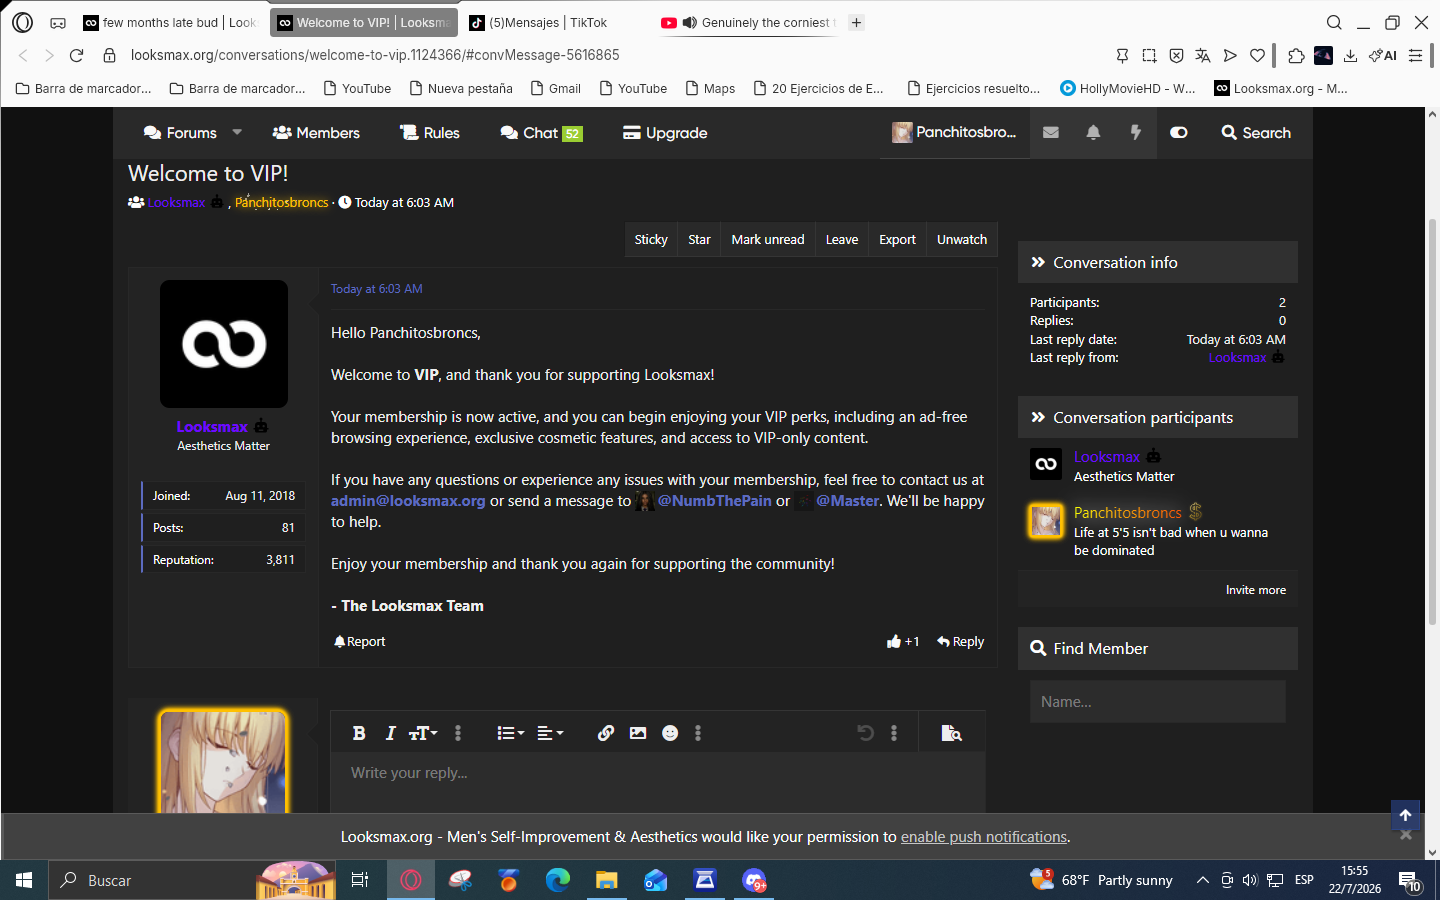
Task: Open more options next to the undo icon
Action: pyautogui.click(x=894, y=733)
